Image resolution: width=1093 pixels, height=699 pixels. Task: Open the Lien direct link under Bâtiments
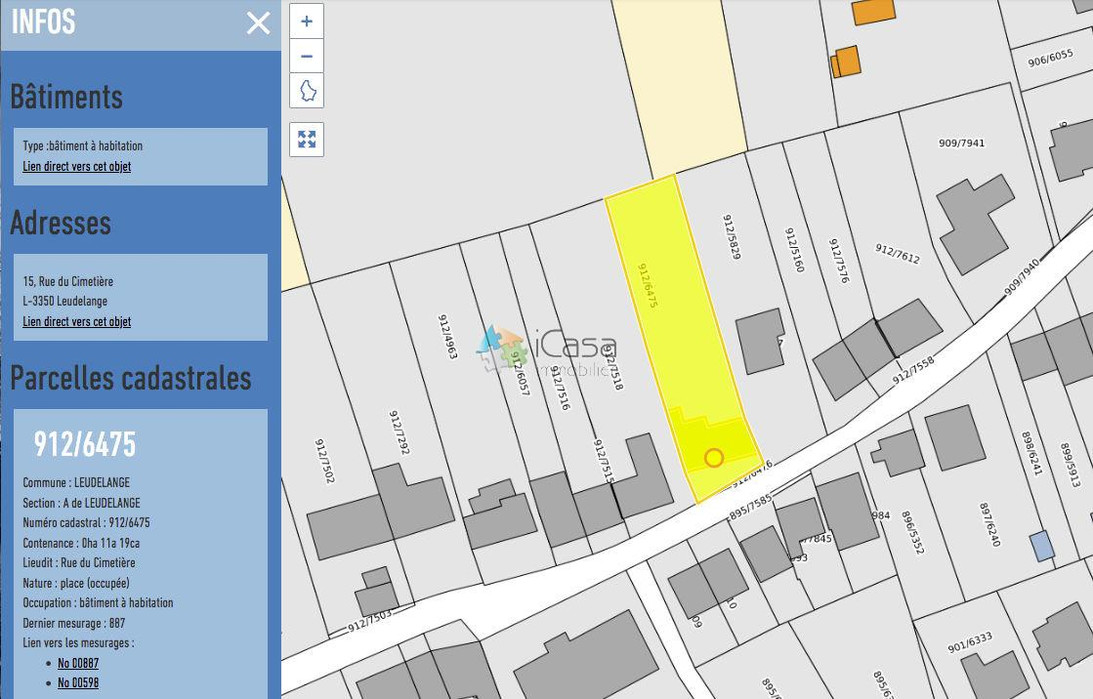tap(75, 166)
